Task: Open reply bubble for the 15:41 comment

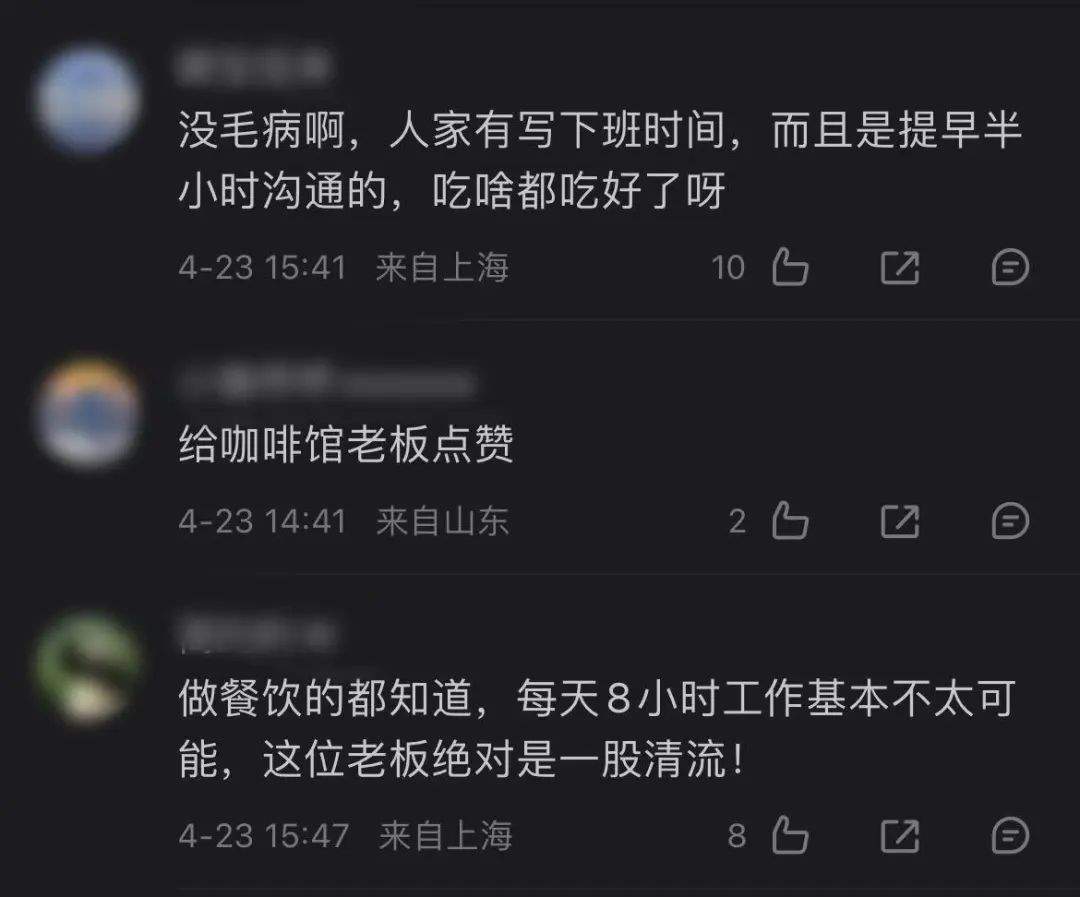Action: (1010, 267)
